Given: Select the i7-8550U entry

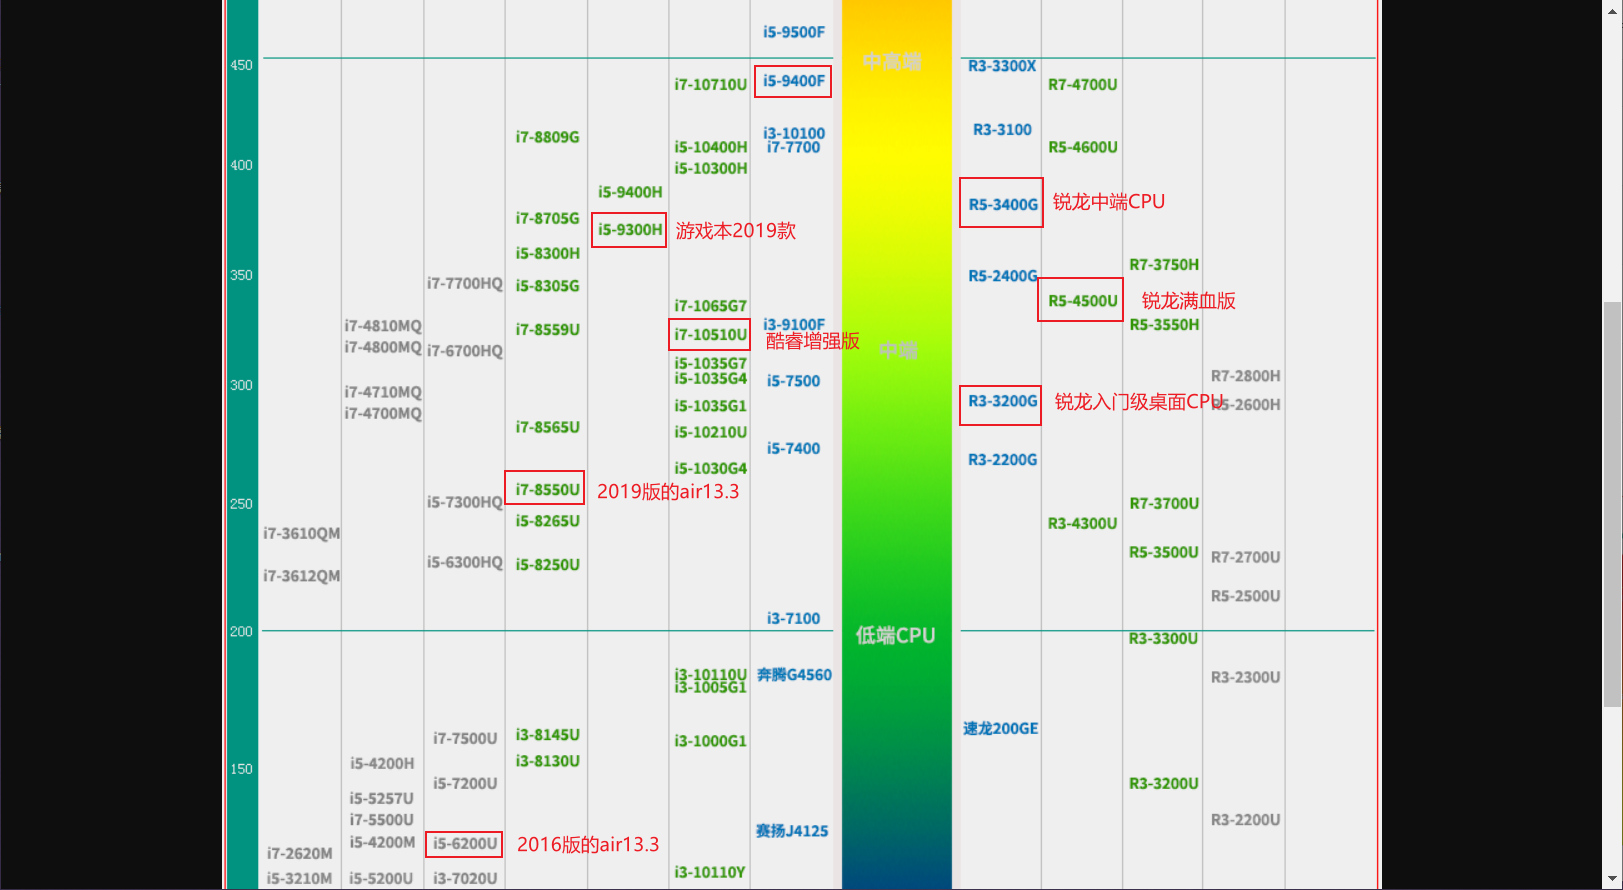Looking at the screenshot, I should point(547,489).
